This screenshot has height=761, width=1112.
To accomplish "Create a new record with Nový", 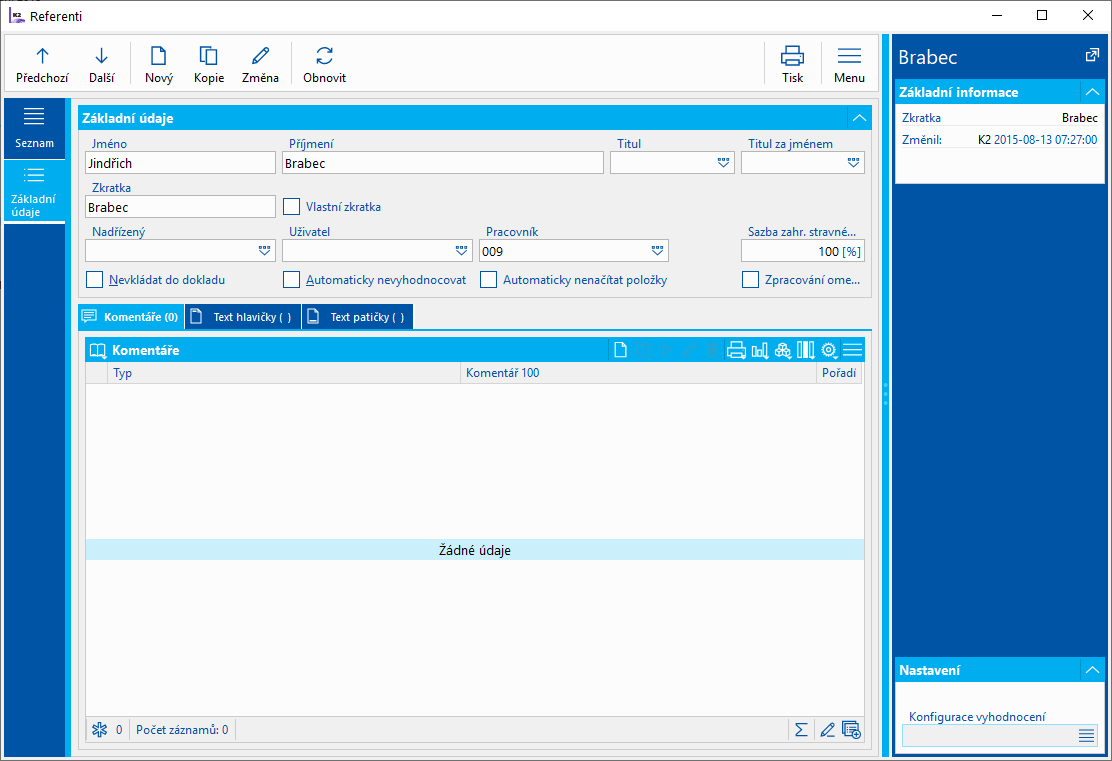I will pos(159,65).
